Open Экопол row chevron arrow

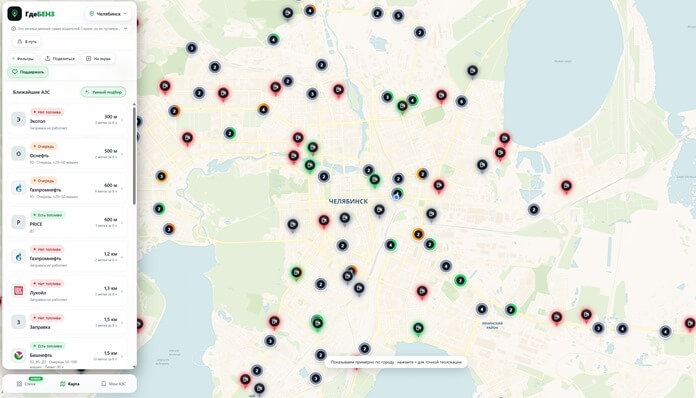(x=123, y=120)
